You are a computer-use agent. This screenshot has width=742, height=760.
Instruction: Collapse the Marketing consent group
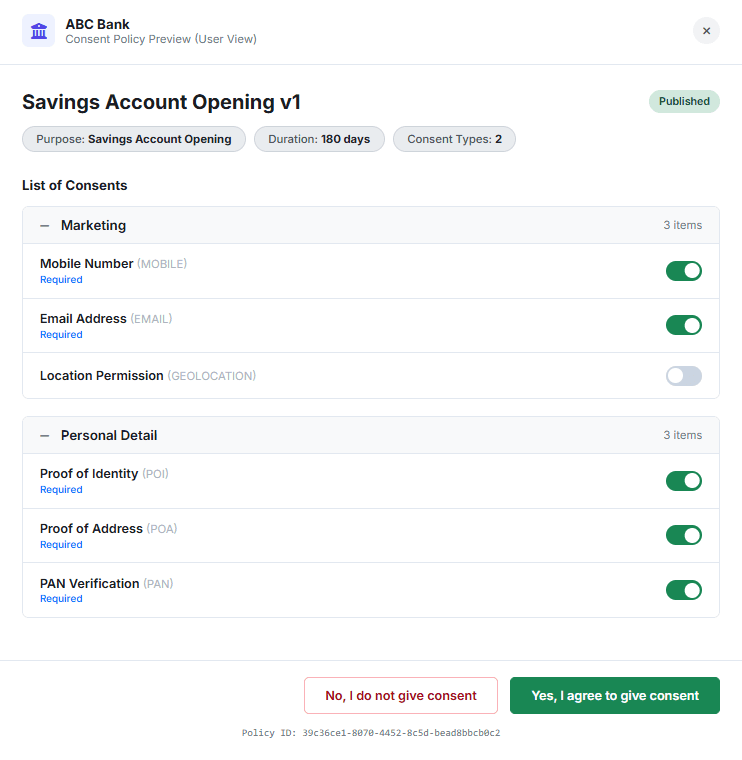[45, 226]
